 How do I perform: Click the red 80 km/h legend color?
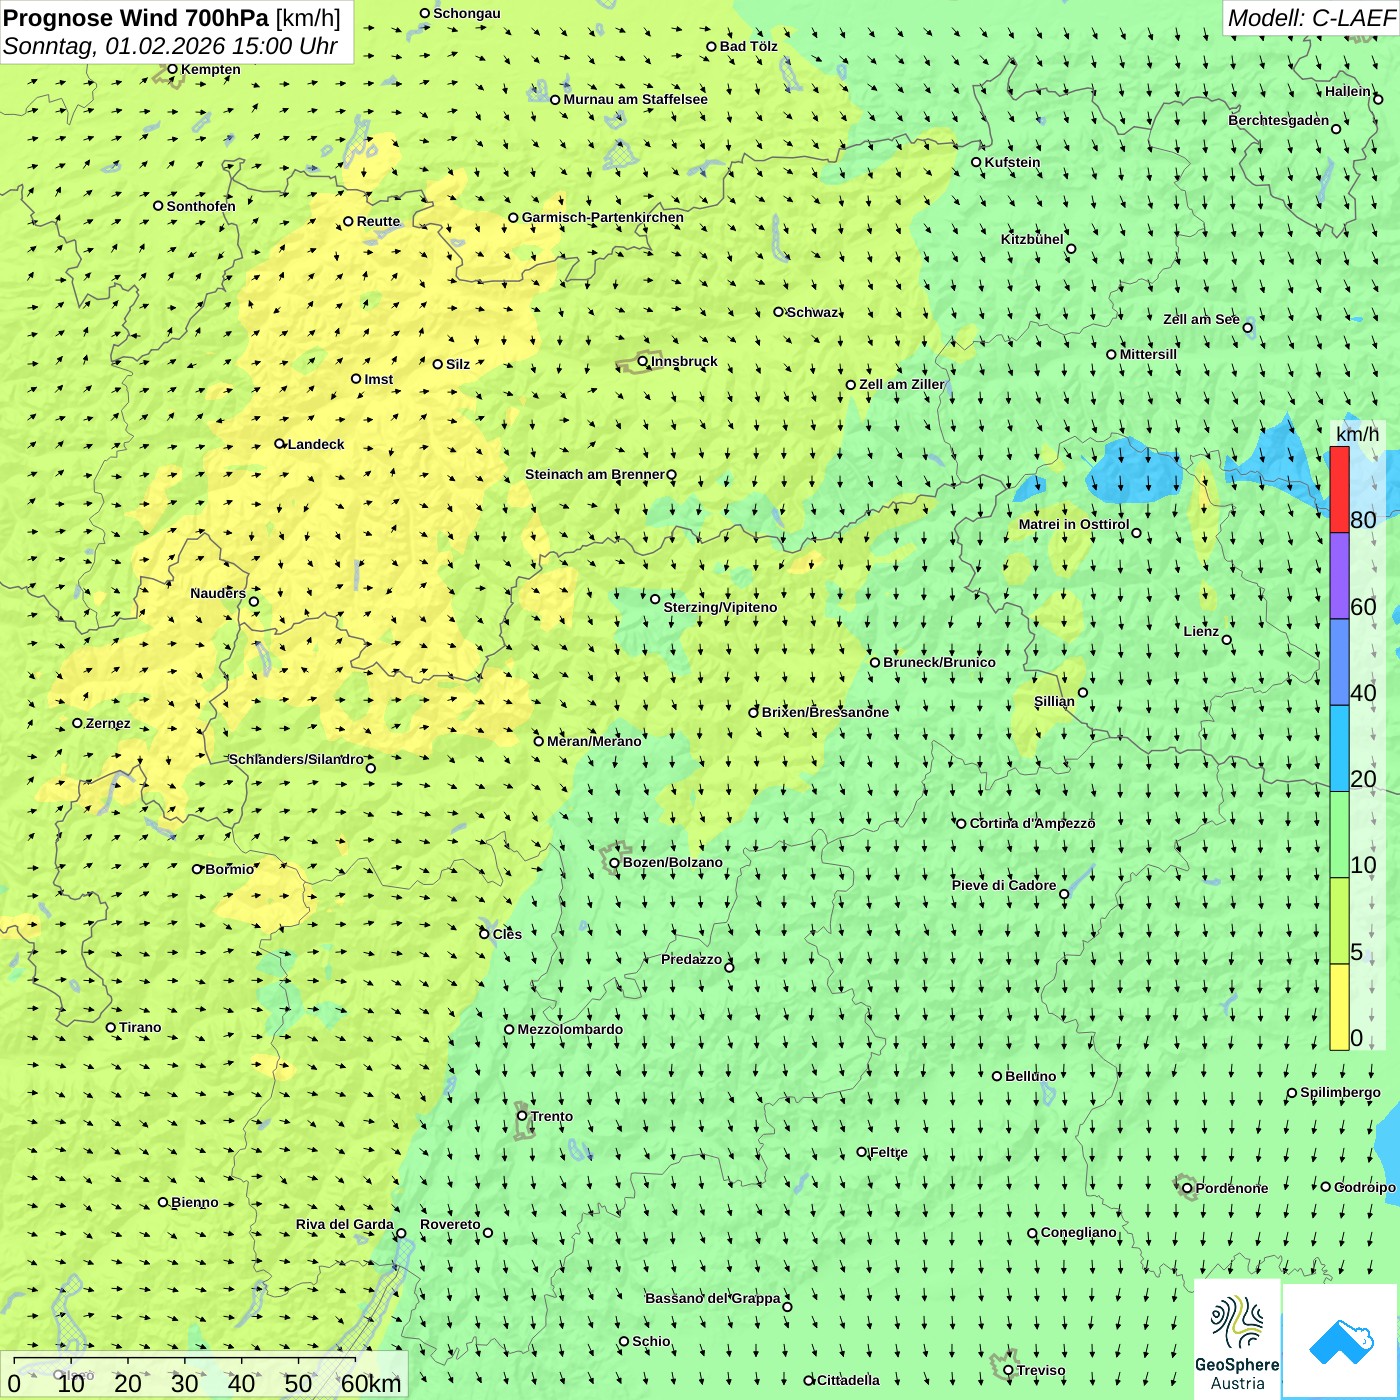pyautogui.click(x=1339, y=490)
